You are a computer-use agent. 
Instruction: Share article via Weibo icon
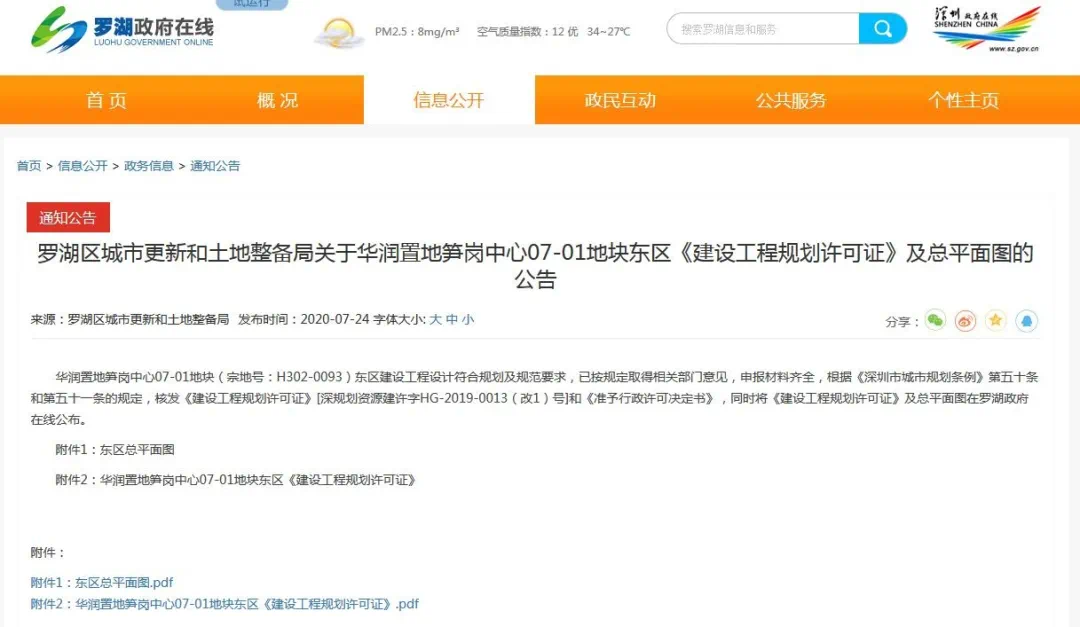965,320
